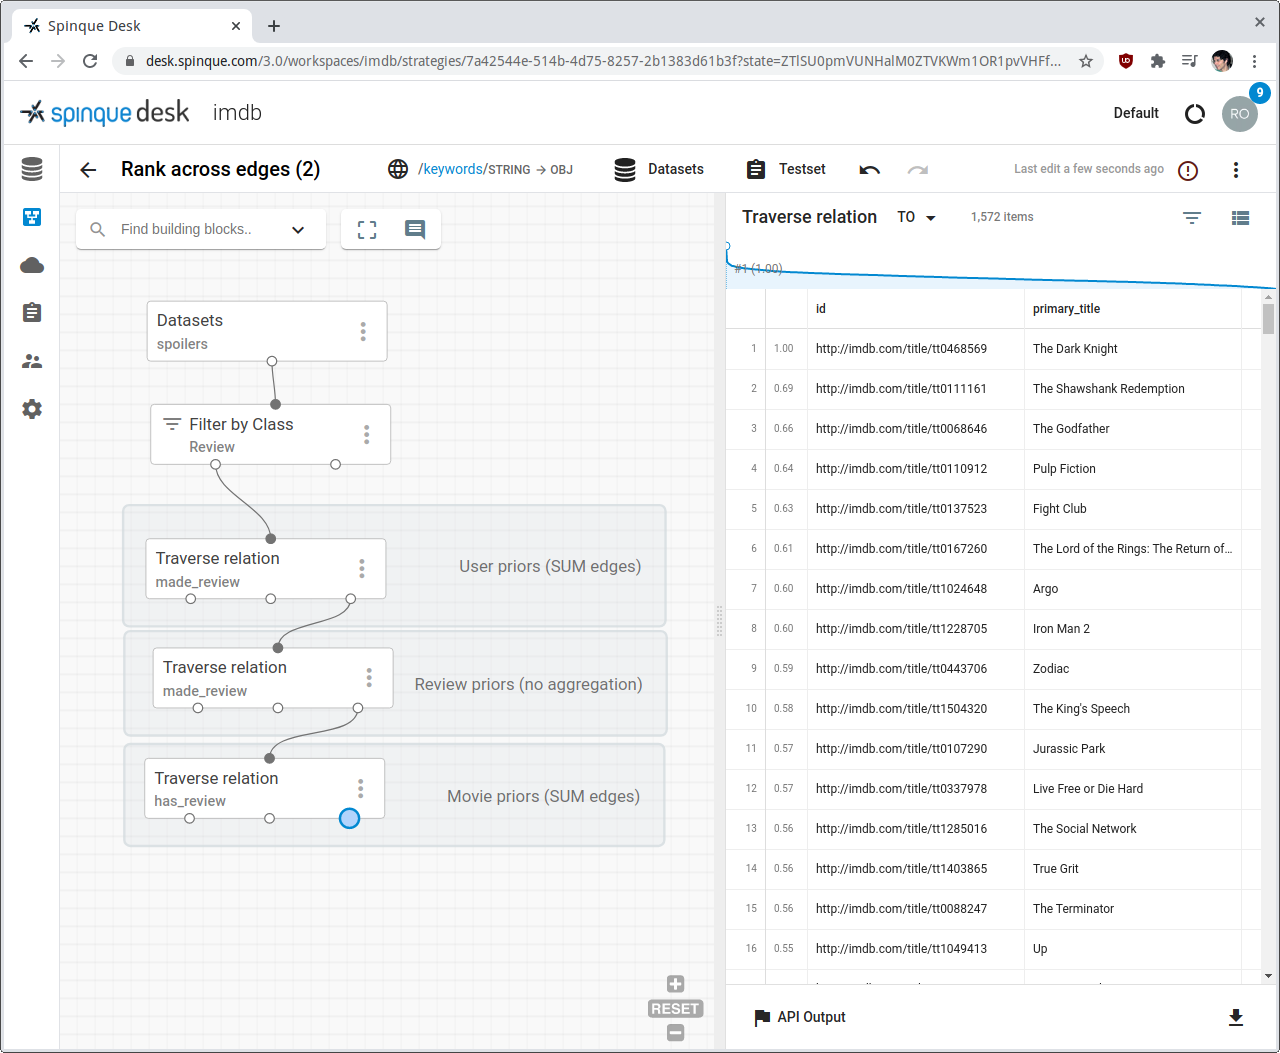Screen dimensions: 1280x1053
Task: Zoom in the canvas with plus
Action: click(x=676, y=984)
